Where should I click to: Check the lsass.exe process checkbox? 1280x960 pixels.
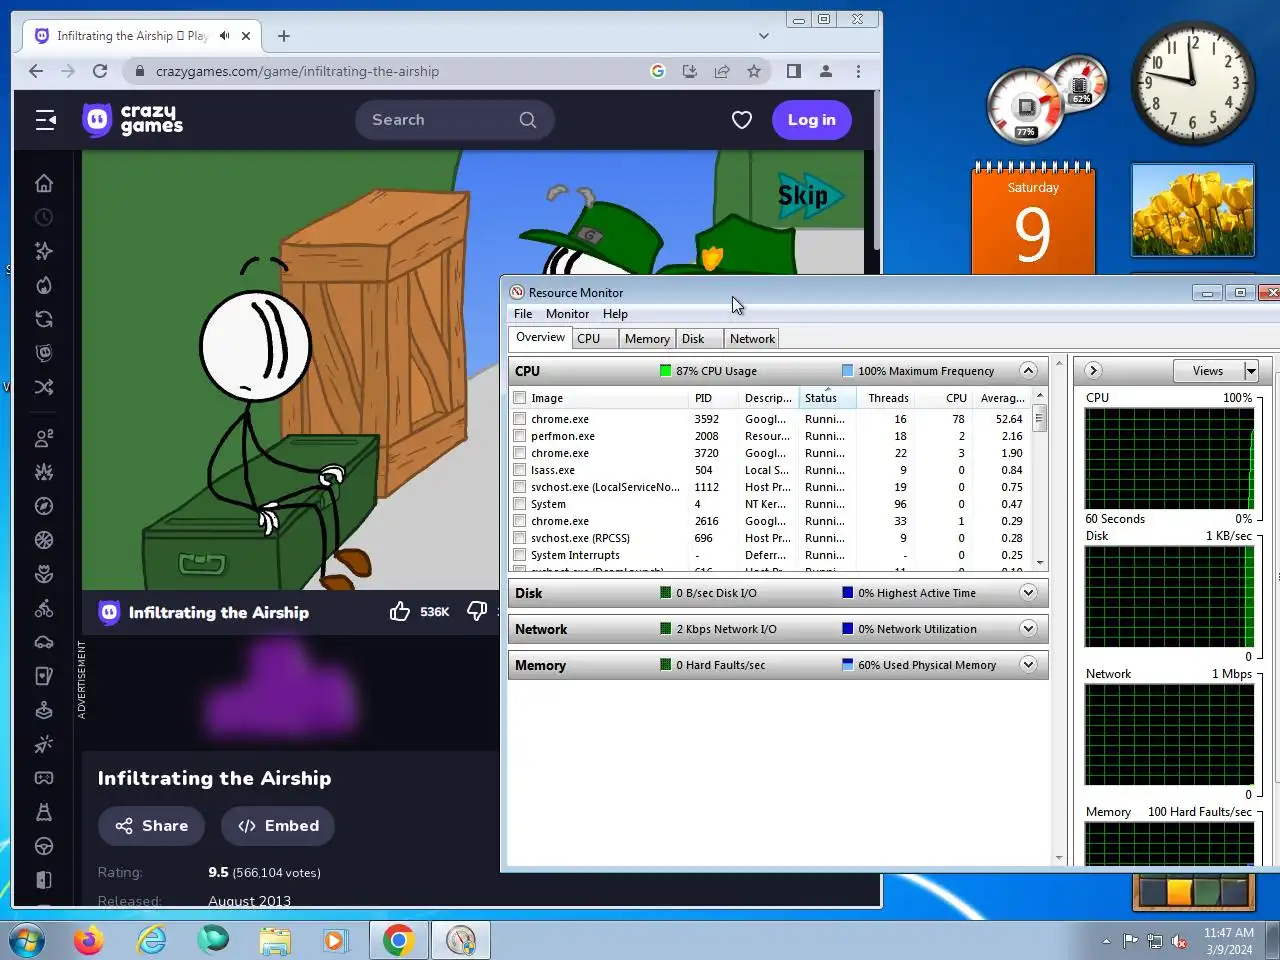click(x=520, y=470)
